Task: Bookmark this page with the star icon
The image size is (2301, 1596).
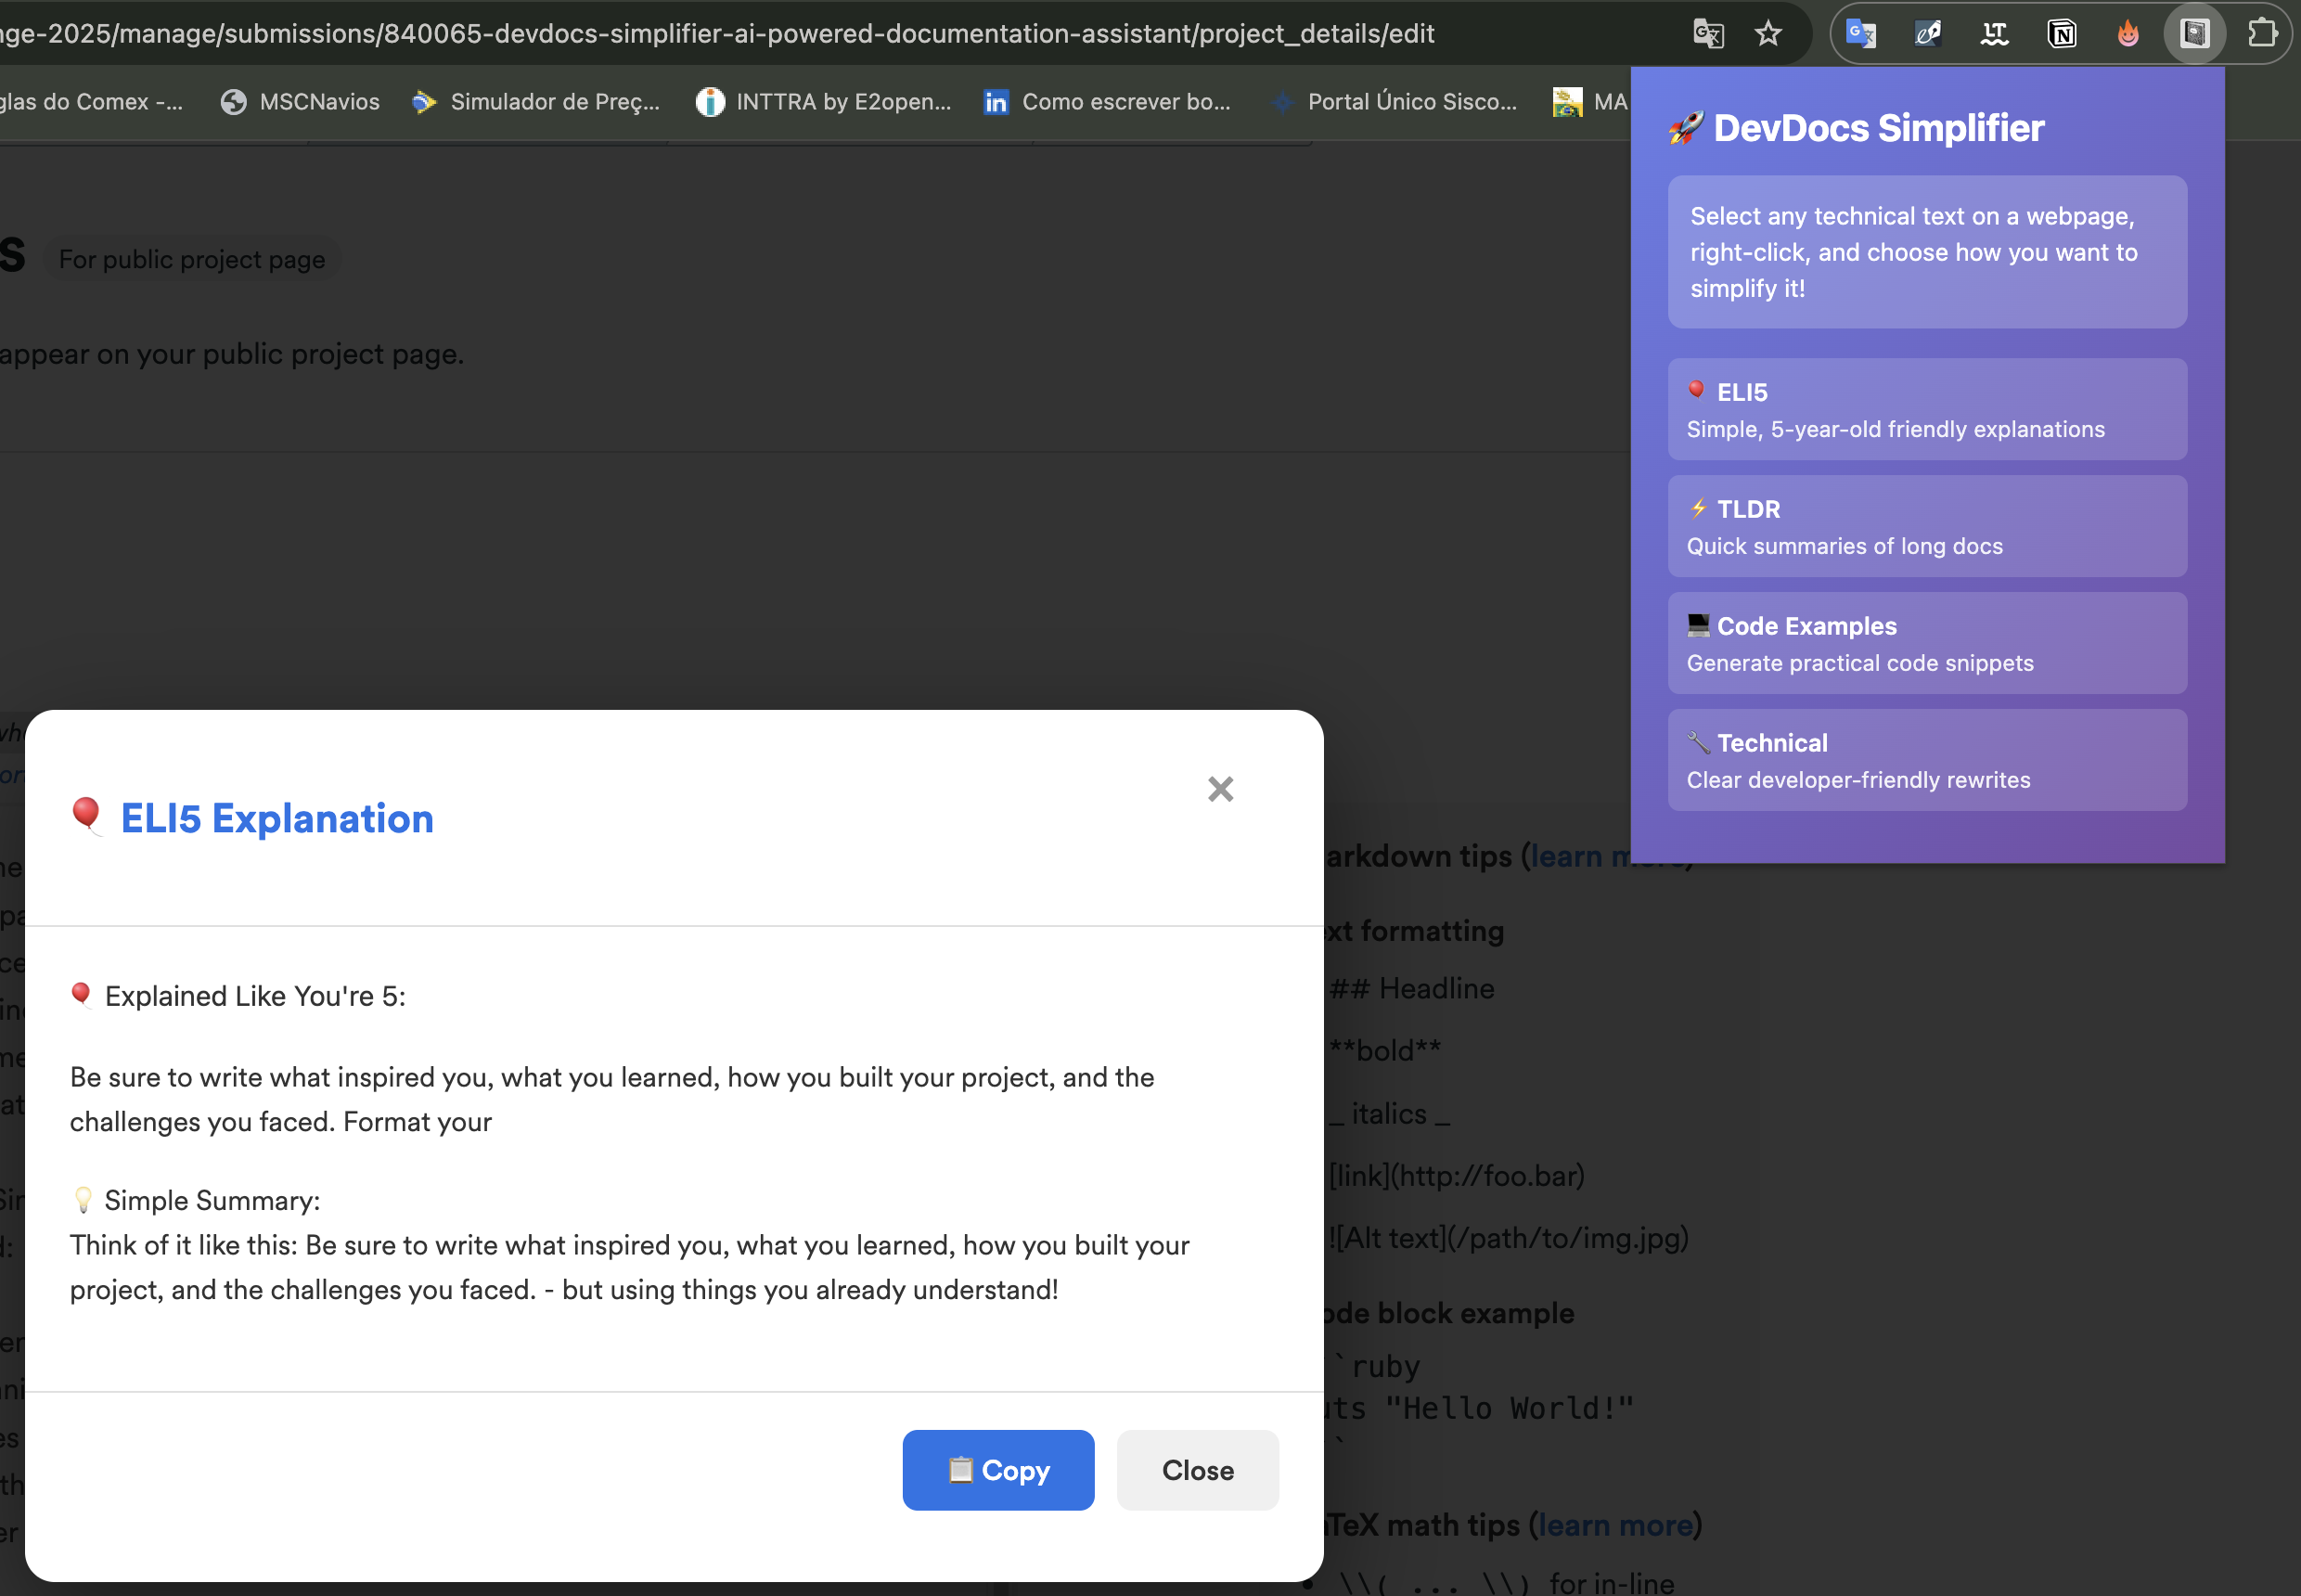Action: coord(1768,34)
